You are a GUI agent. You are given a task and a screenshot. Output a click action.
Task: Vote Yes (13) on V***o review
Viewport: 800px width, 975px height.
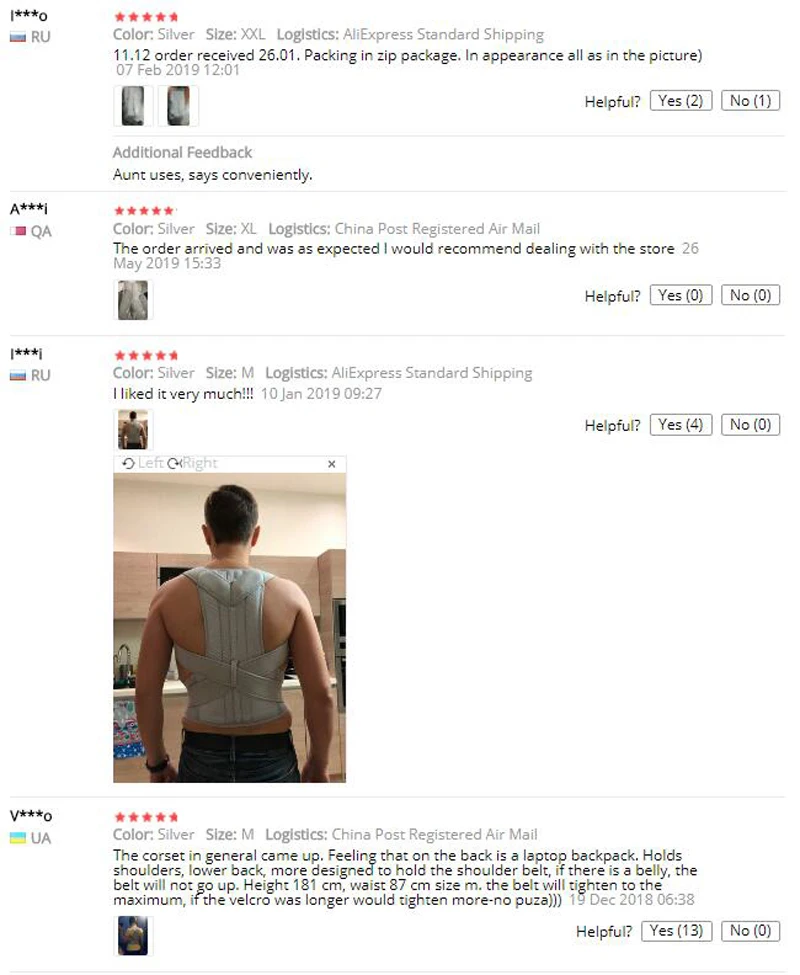tap(676, 931)
